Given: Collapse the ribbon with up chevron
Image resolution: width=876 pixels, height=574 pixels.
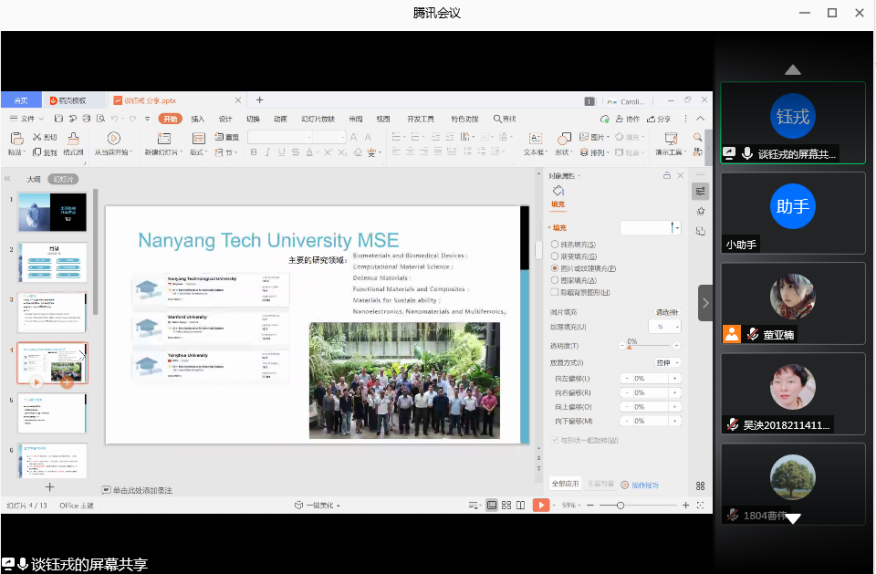Looking at the screenshot, I should 701,118.
